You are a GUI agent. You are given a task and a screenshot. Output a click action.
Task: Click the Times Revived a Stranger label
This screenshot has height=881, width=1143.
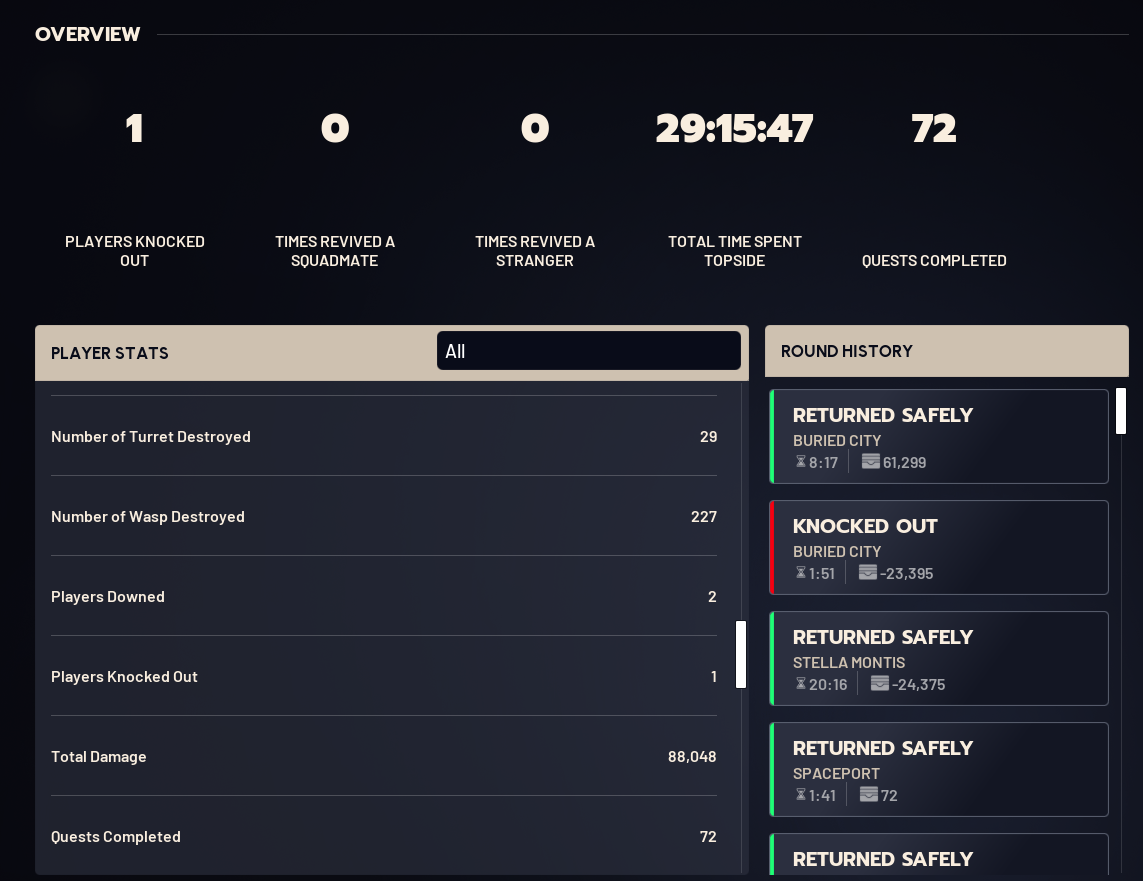(x=534, y=251)
